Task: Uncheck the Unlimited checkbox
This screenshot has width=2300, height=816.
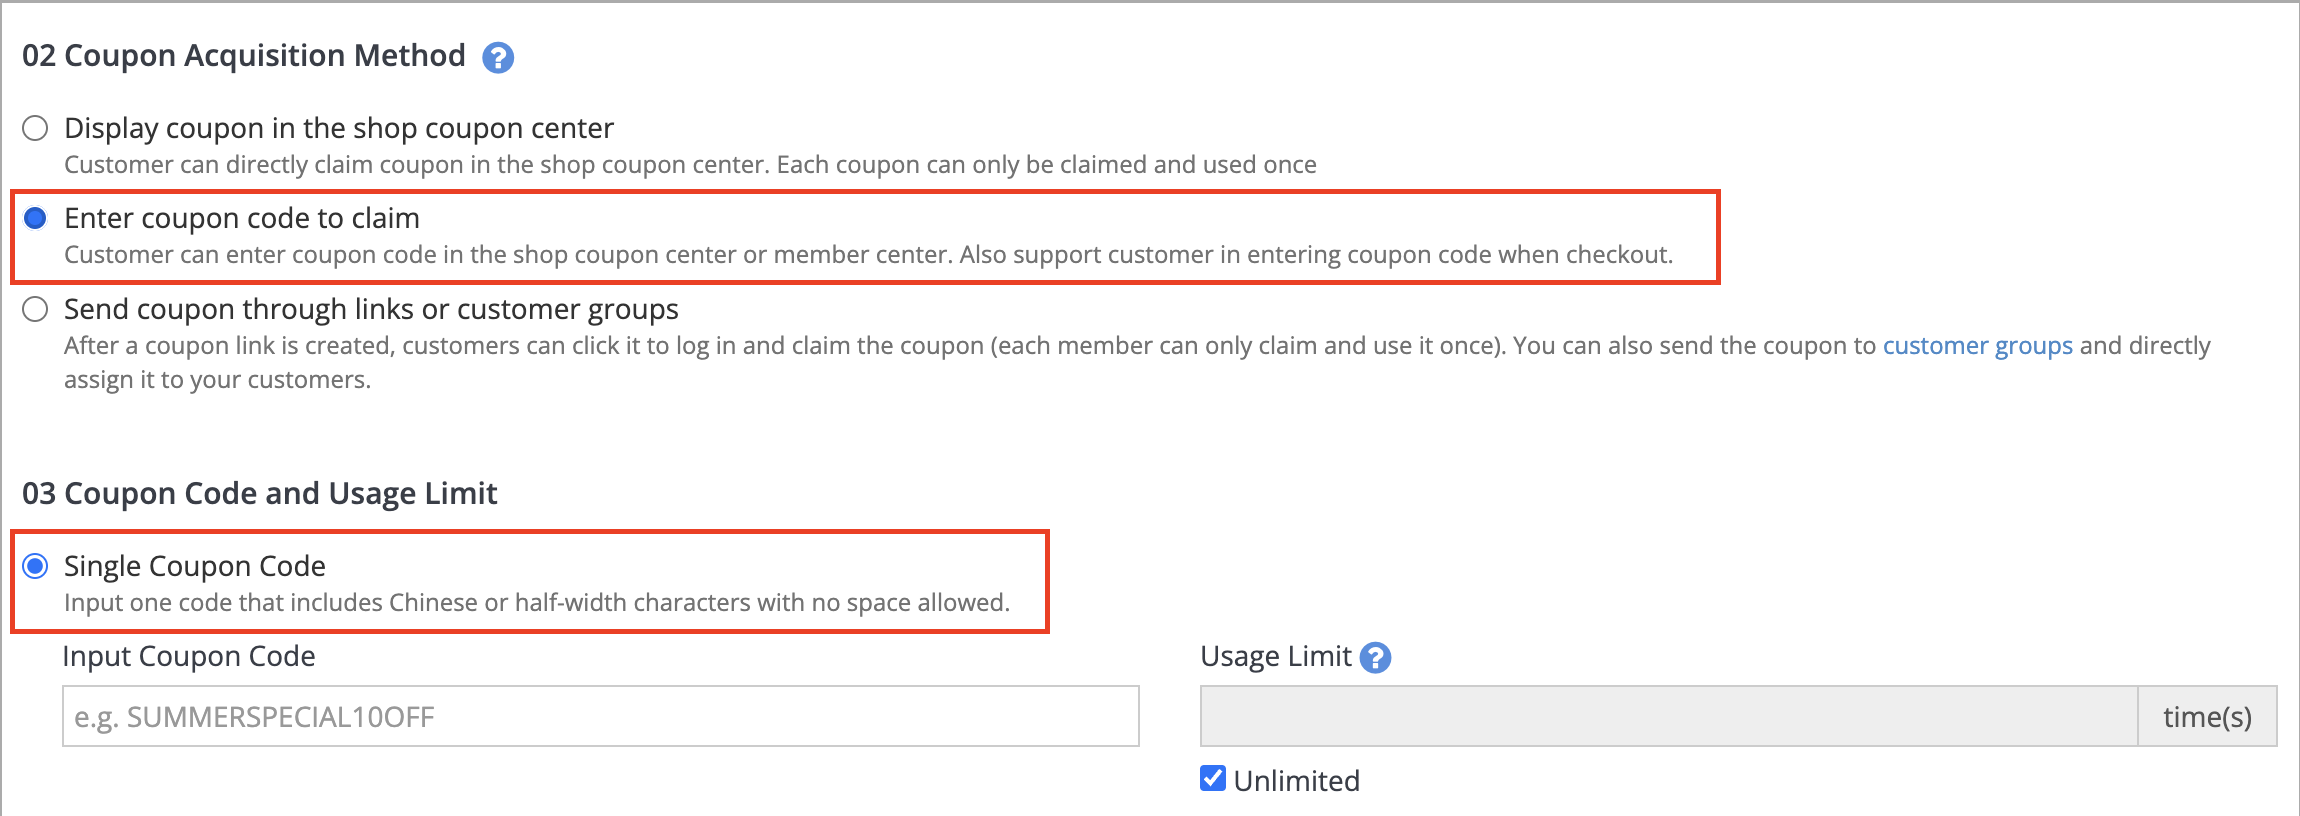Action: pyautogui.click(x=1213, y=778)
